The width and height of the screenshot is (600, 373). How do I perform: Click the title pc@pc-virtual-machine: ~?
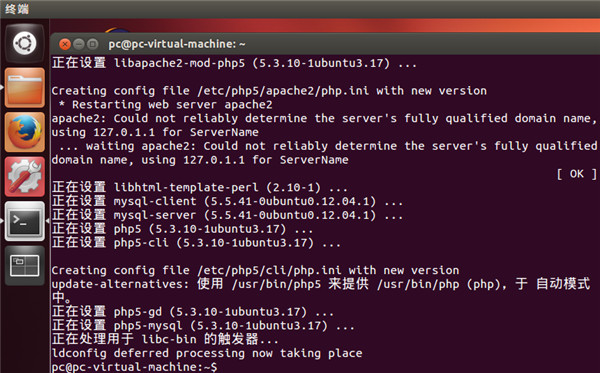click(x=177, y=44)
